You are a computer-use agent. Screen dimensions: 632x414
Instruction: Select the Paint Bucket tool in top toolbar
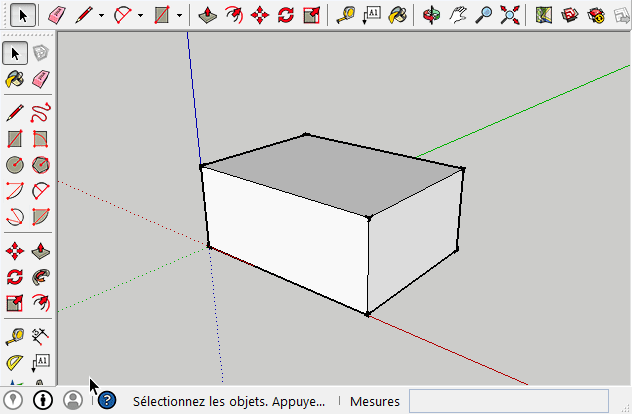pyautogui.click(x=398, y=15)
